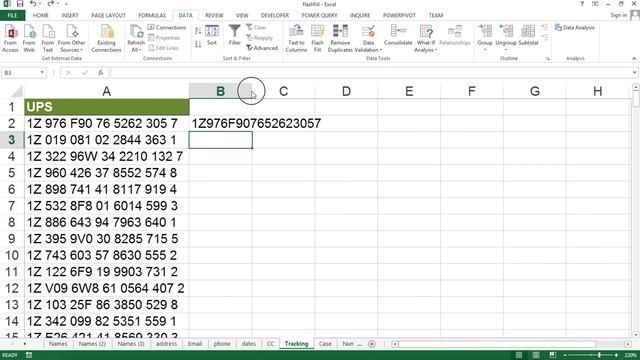Screen dimensions: 640x360
Task: Open Consolidate tool
Action: coord(398,35)
